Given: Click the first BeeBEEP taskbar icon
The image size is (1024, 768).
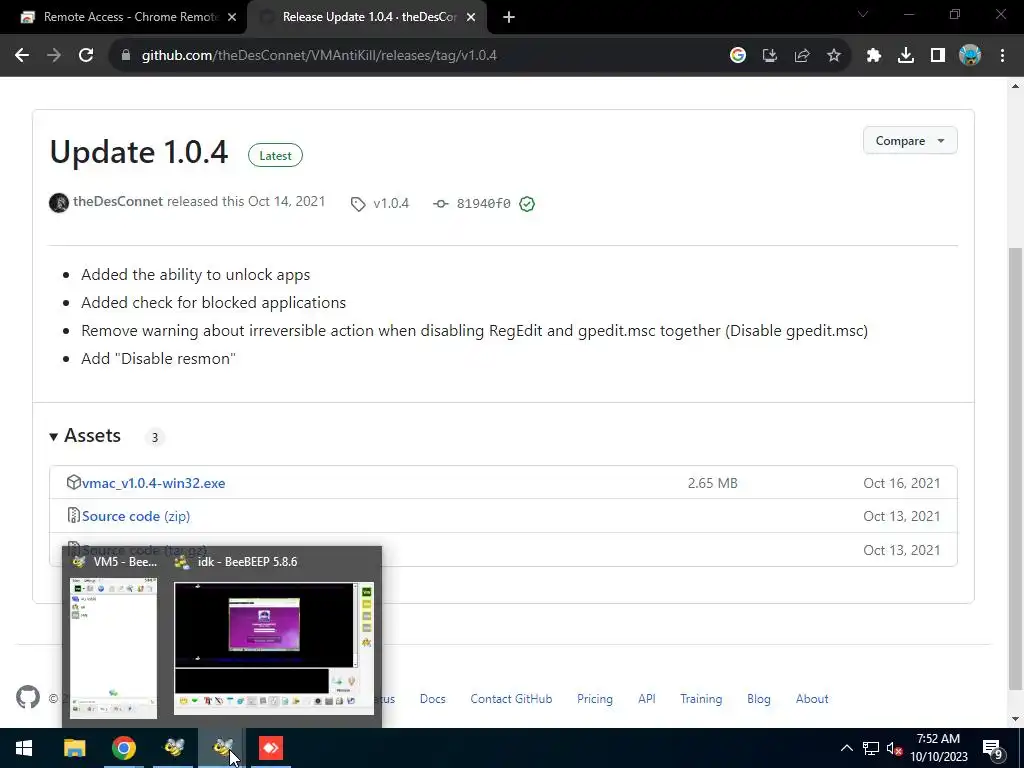Looking at the screenshot, I should point(173,748).
